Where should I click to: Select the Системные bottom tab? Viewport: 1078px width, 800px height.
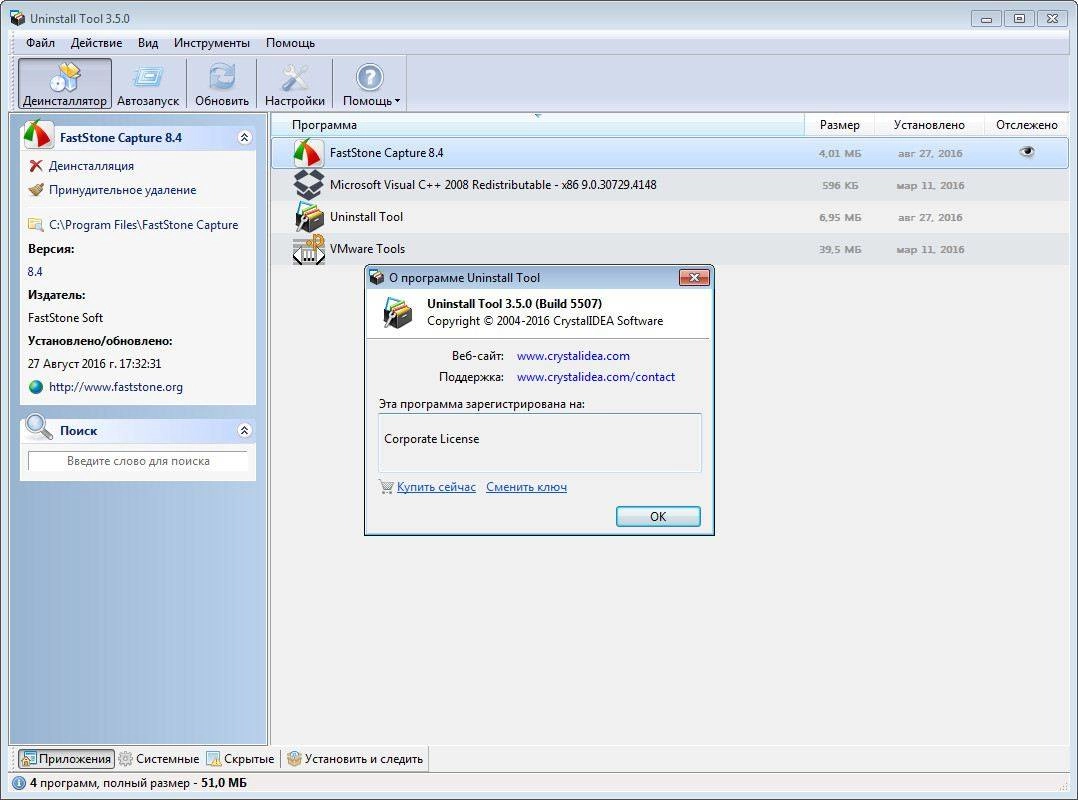[159, 759]
